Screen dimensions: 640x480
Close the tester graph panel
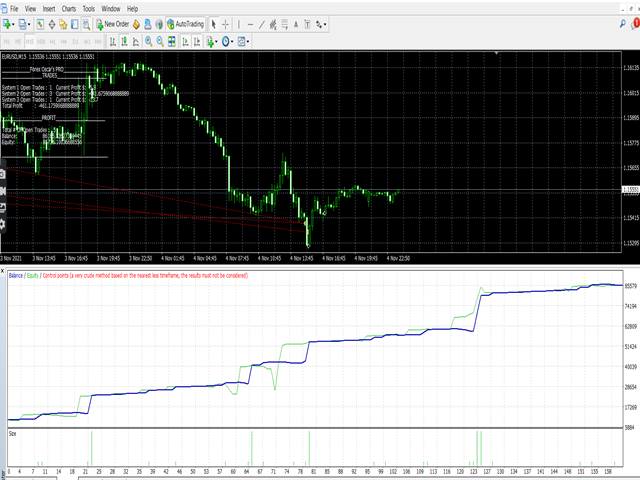[4, 269]
